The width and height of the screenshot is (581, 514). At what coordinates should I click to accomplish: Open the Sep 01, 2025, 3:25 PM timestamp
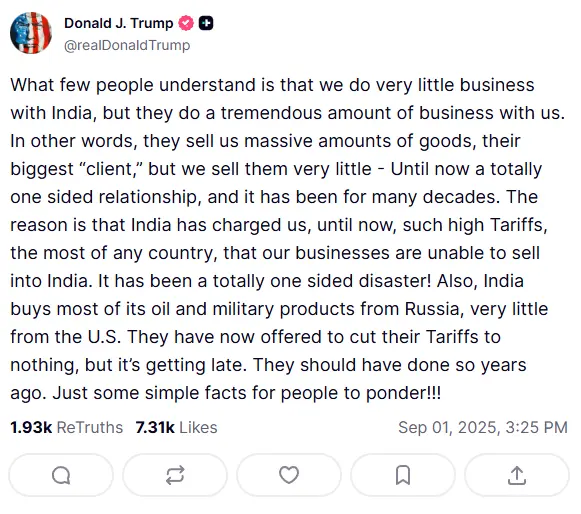pos(483,427)
